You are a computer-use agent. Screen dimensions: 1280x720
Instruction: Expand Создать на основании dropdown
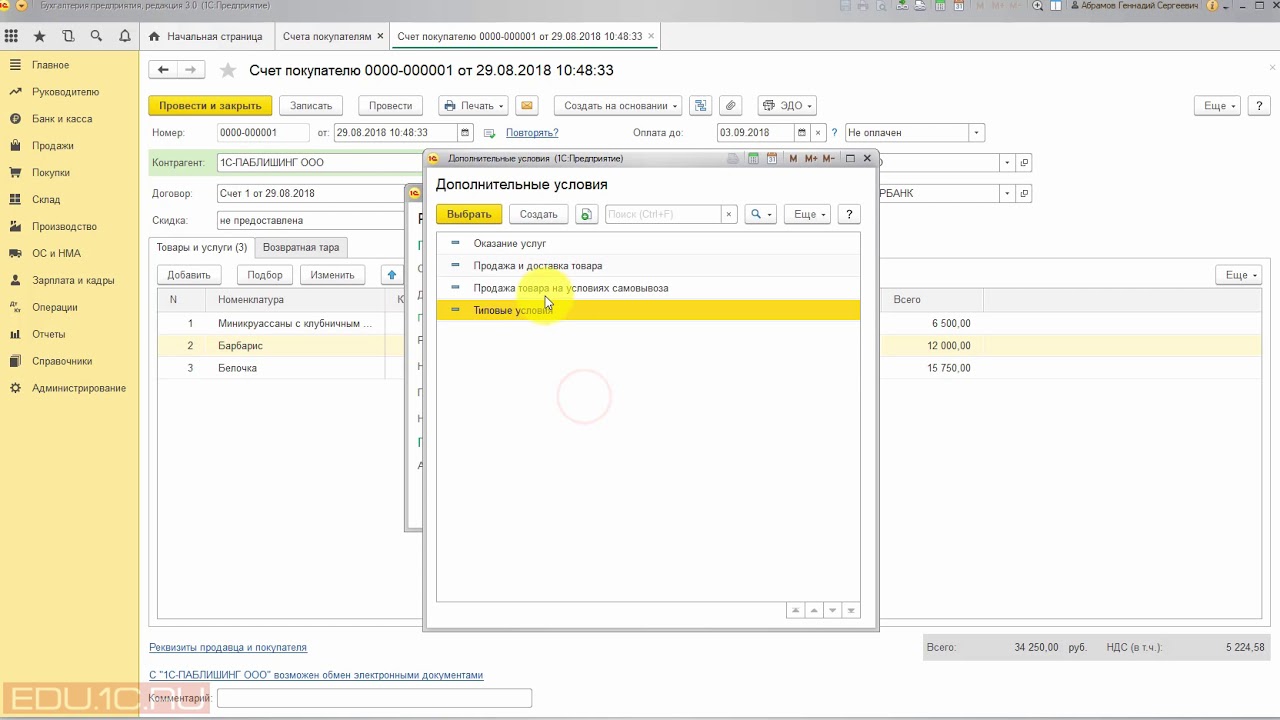pyautogui.click(x=618, y=105)
